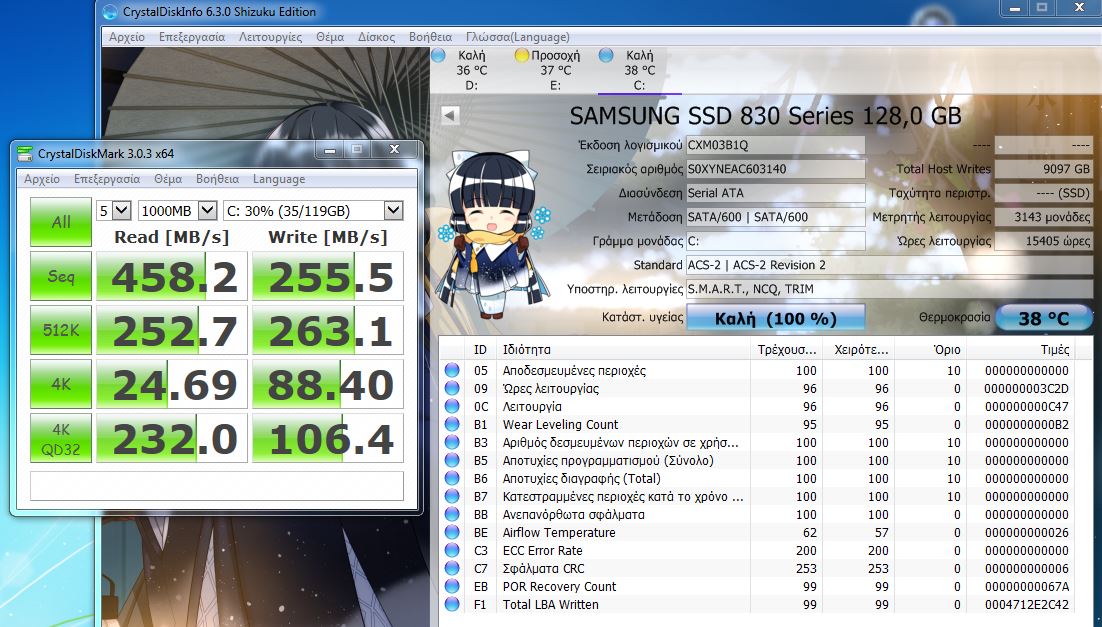Viewport: 1102px width, 627px height.
Task: Click the ID column header
Action: point(480,349)
